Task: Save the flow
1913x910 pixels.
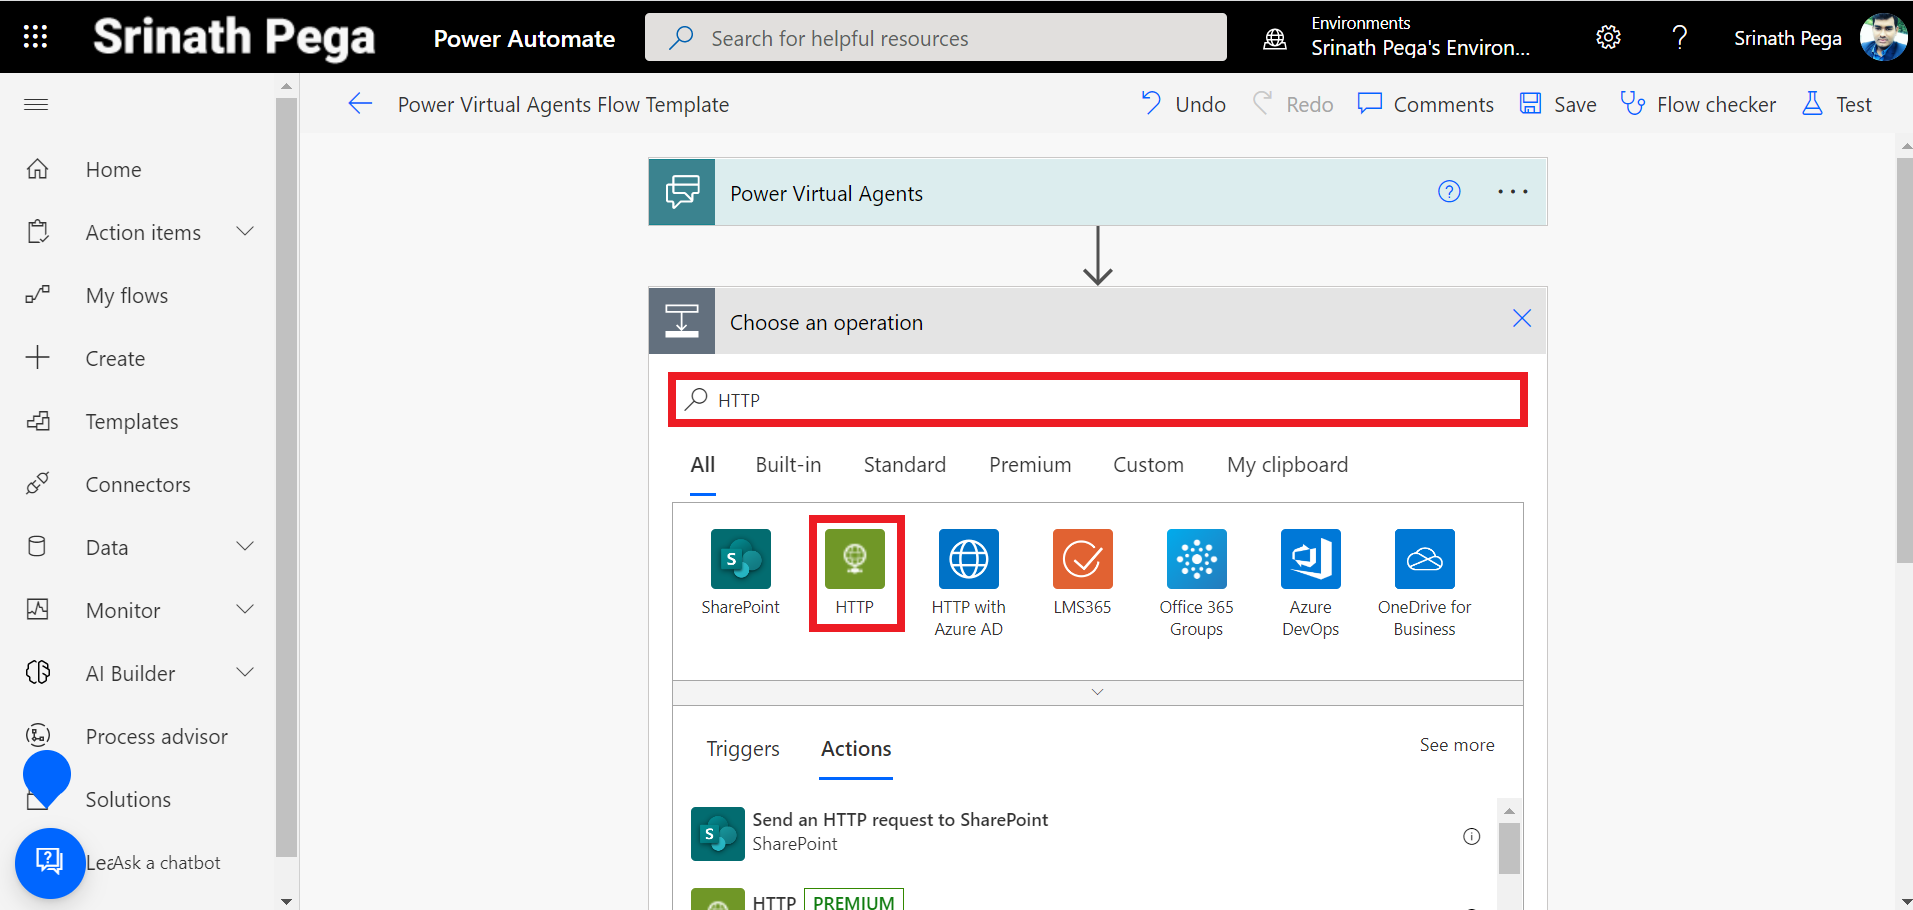Action: 1558,105
